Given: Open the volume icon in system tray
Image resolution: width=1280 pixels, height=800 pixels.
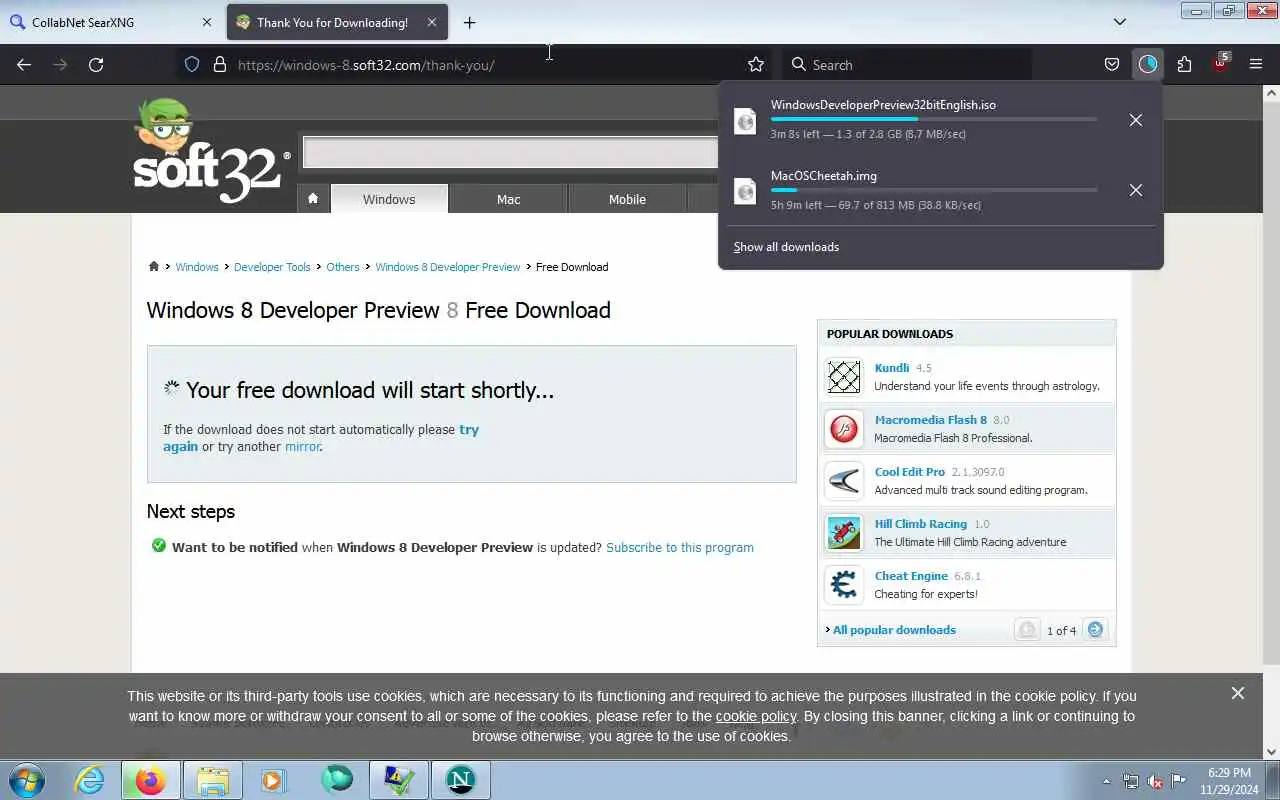Looking at the screenshot, I should 1155,781.
